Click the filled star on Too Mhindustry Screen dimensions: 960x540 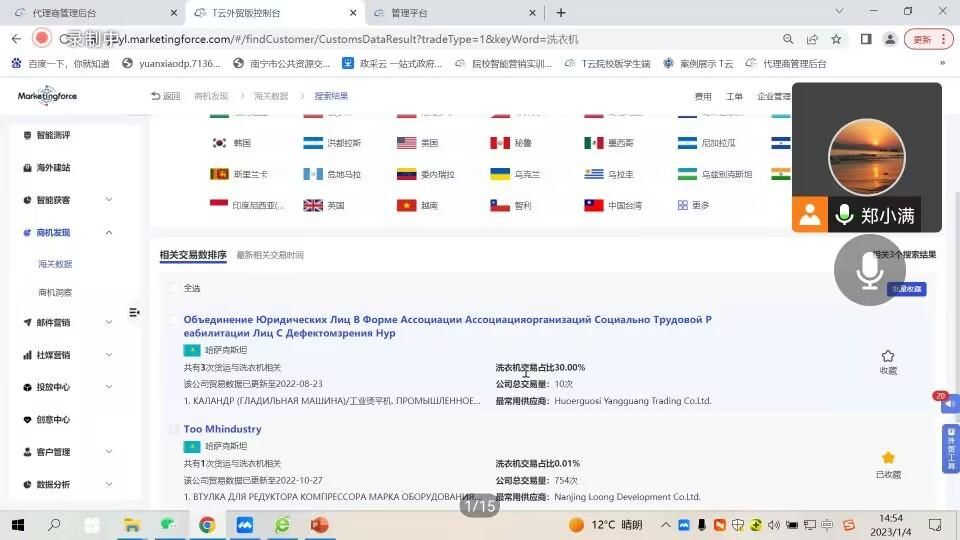coord(887,458)
